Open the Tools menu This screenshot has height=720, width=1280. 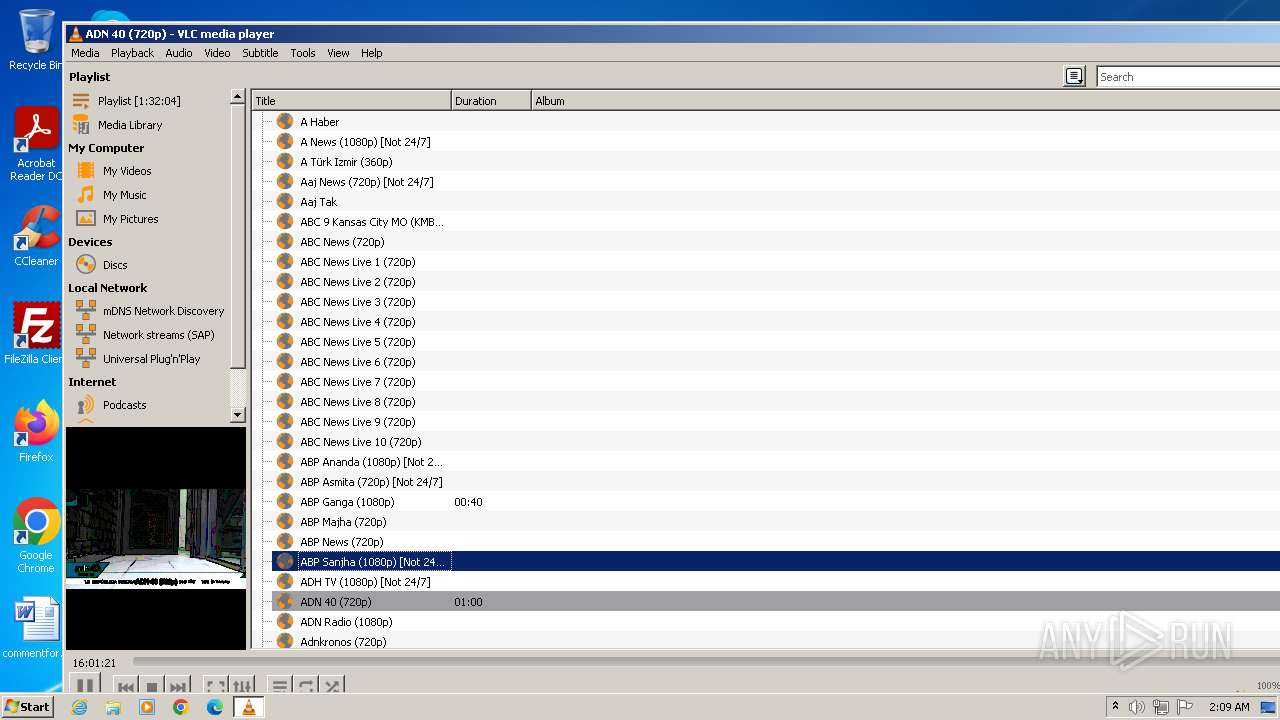[x=303, y=53]
